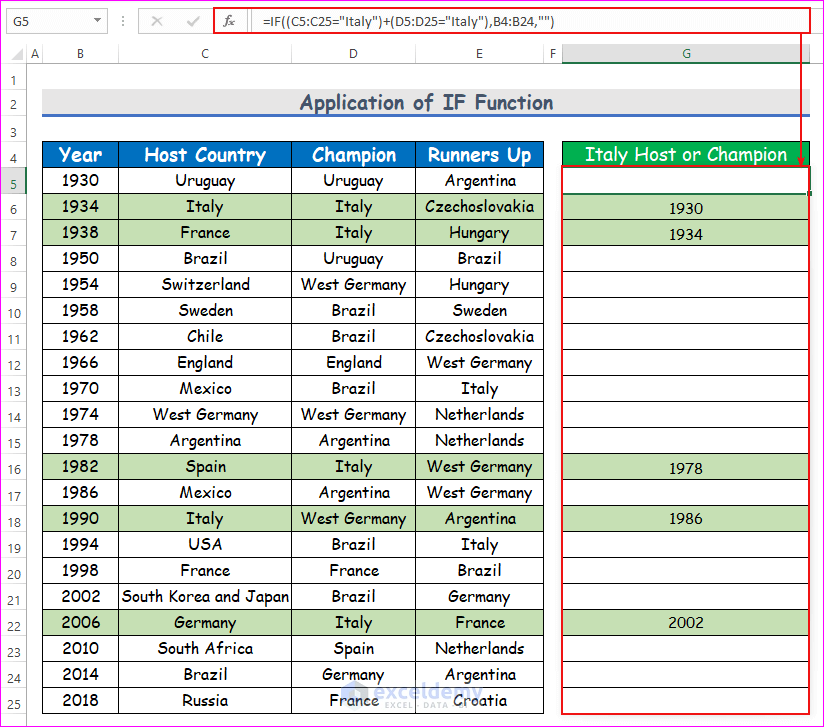Select the active cell G5
The width and height of the screenshot is (824, 727).
[x=686, y=181]
